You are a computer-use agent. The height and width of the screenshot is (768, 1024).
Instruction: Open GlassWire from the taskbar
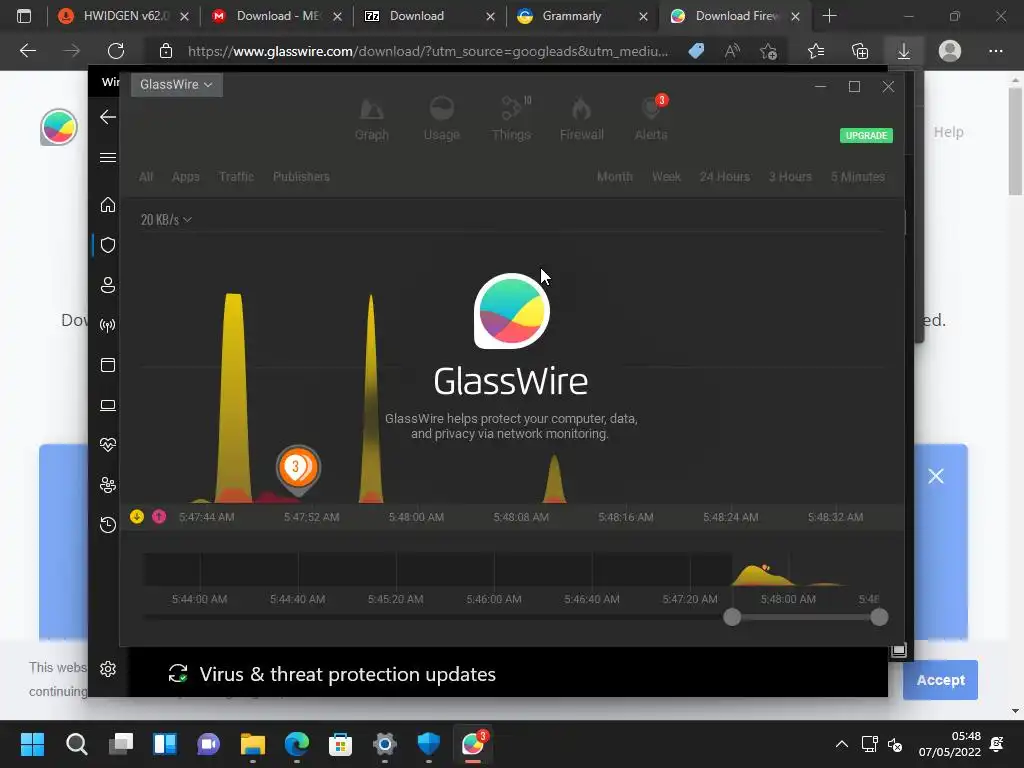pyautogui.click(x=473, y=744)
